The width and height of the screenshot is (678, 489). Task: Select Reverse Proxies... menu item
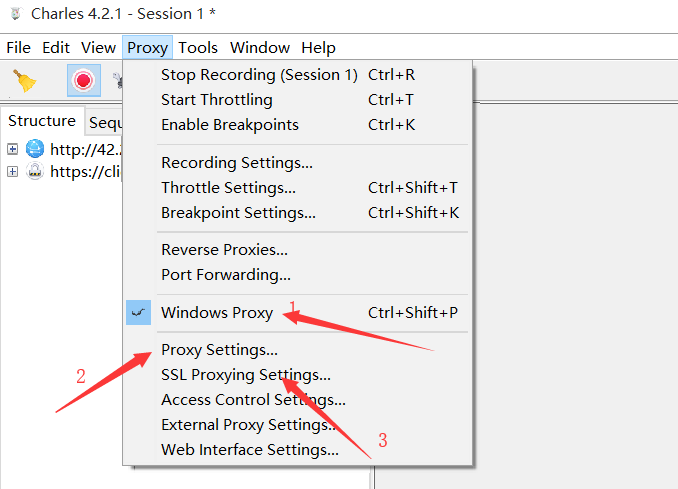(x=224, y=250)
